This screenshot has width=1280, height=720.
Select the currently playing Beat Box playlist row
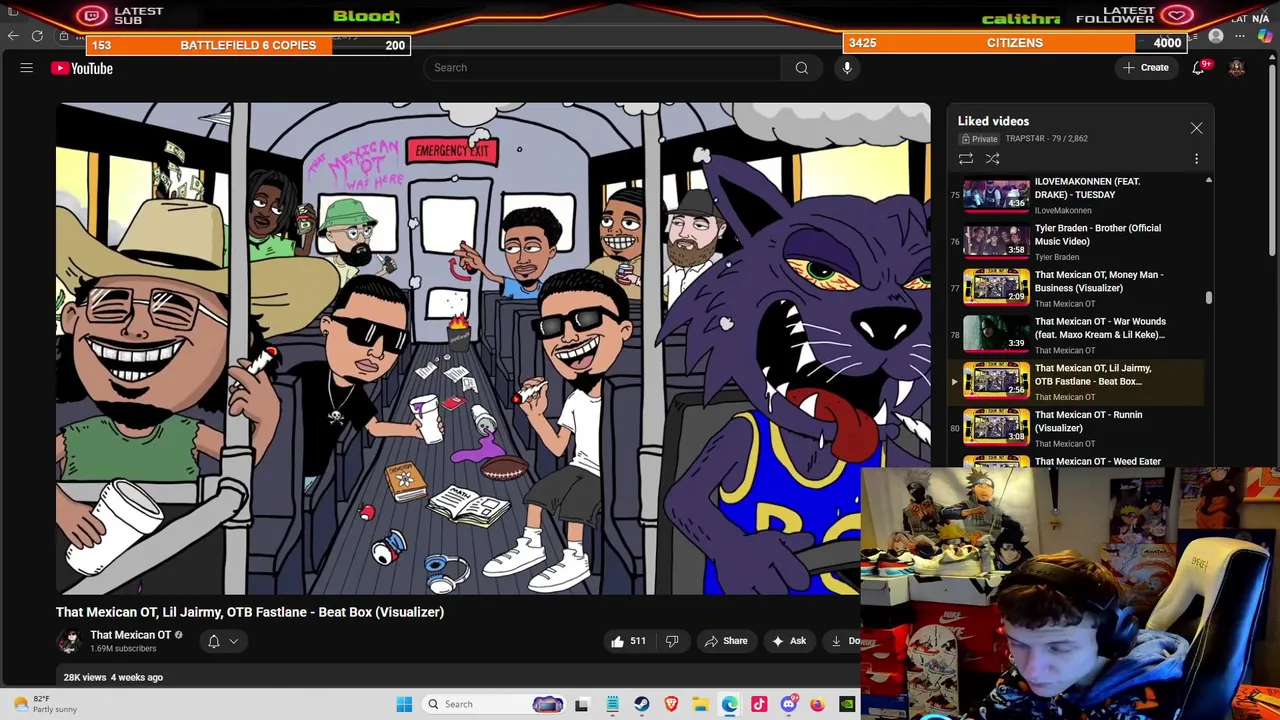point(1075,381)
